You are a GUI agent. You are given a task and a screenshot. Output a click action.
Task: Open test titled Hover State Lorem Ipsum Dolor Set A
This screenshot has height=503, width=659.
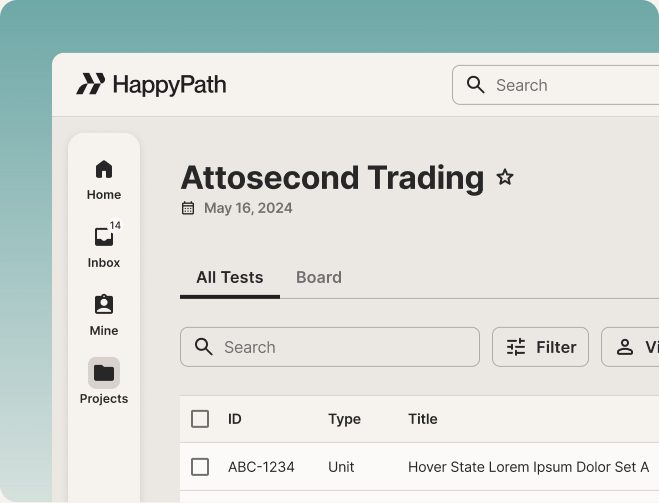[x=528, y=467]
